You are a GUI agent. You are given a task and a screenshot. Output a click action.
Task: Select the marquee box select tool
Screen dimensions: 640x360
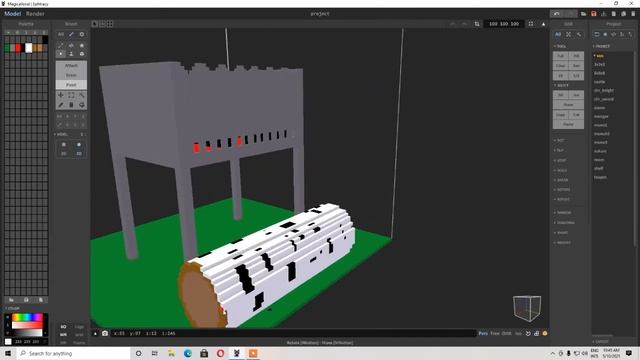(x=71, y=95)
